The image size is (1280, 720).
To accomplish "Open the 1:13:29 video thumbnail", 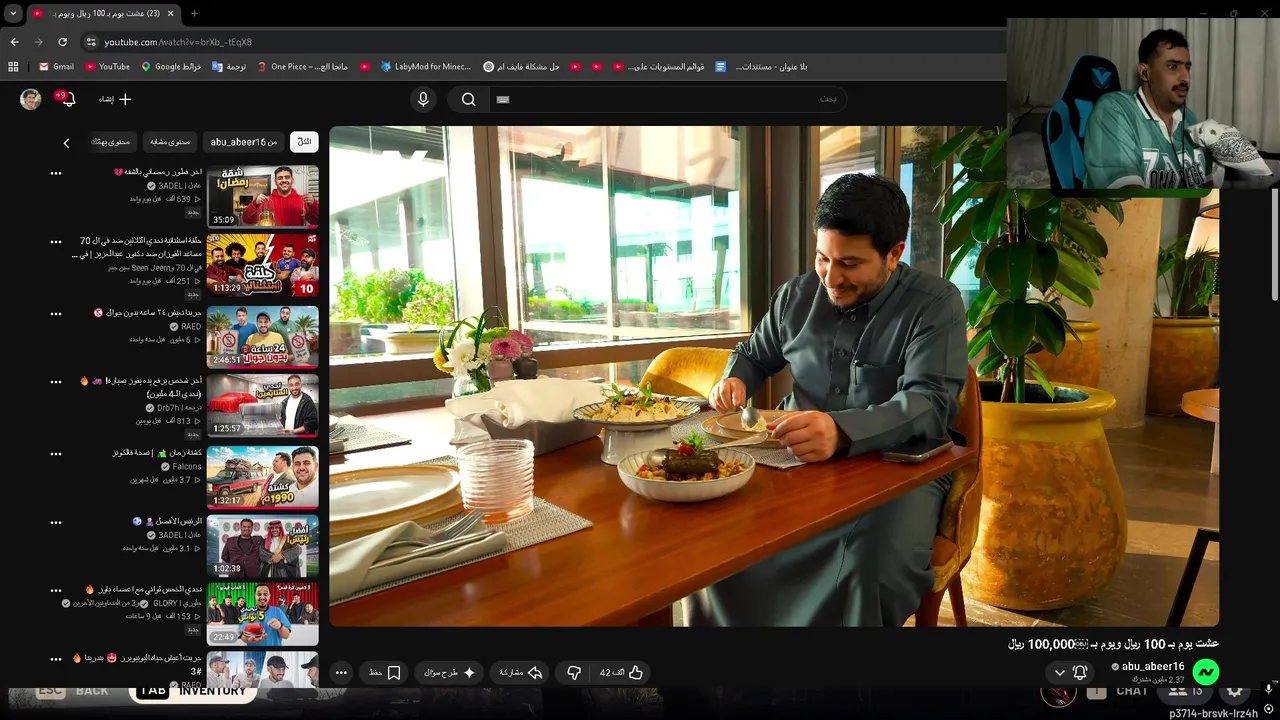I will (x=263, y=265).
